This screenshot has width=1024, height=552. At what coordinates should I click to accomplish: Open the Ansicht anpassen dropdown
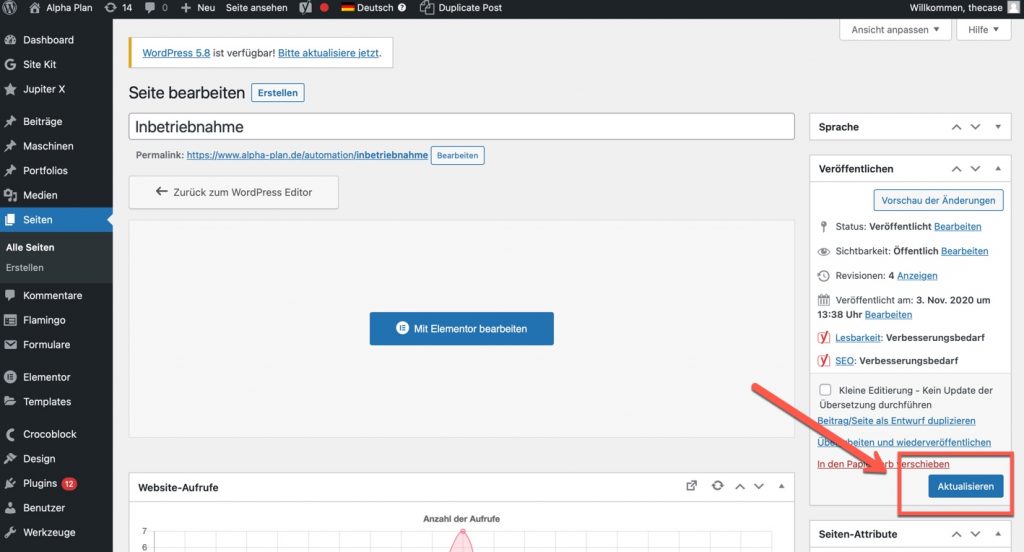pos(895,30)
